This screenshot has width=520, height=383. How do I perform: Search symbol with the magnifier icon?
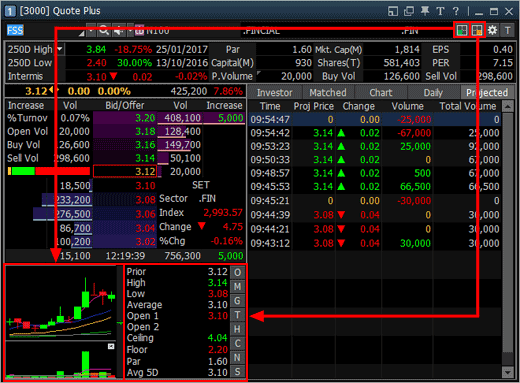pos(104,30)
